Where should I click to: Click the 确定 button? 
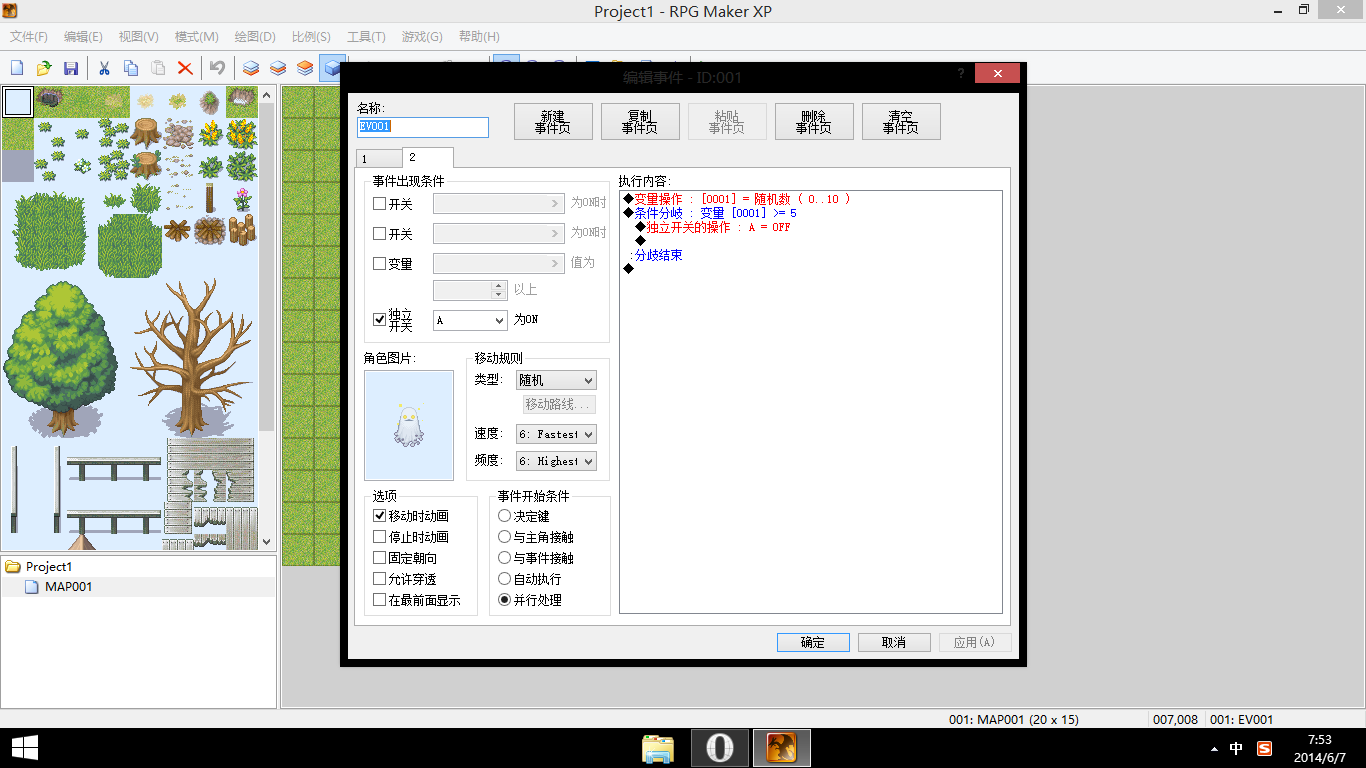click(813, 643)
